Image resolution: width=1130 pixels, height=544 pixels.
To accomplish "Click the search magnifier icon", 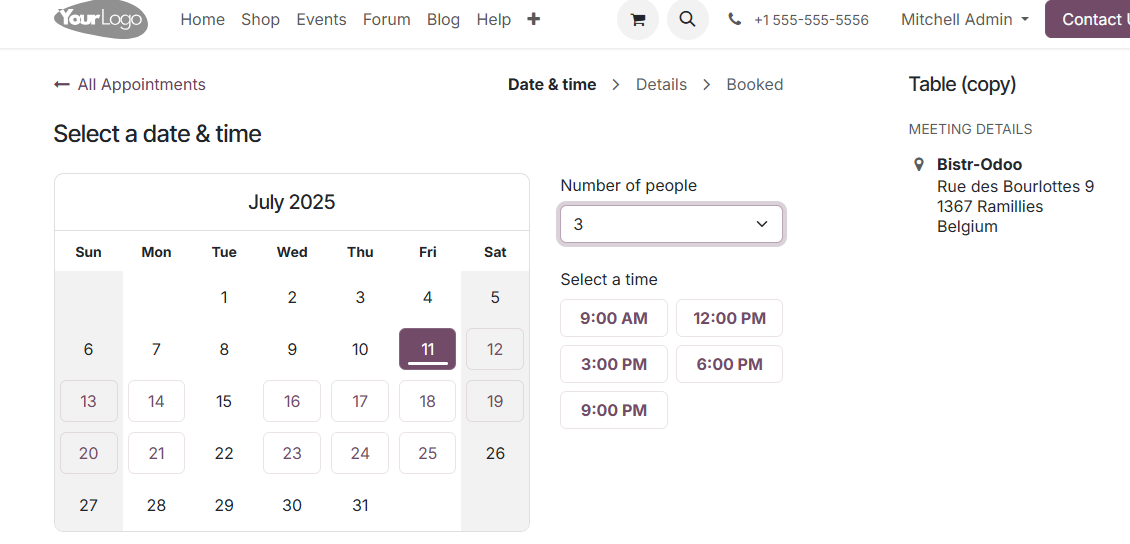I will pyautogui.click(x=688, y=19).
